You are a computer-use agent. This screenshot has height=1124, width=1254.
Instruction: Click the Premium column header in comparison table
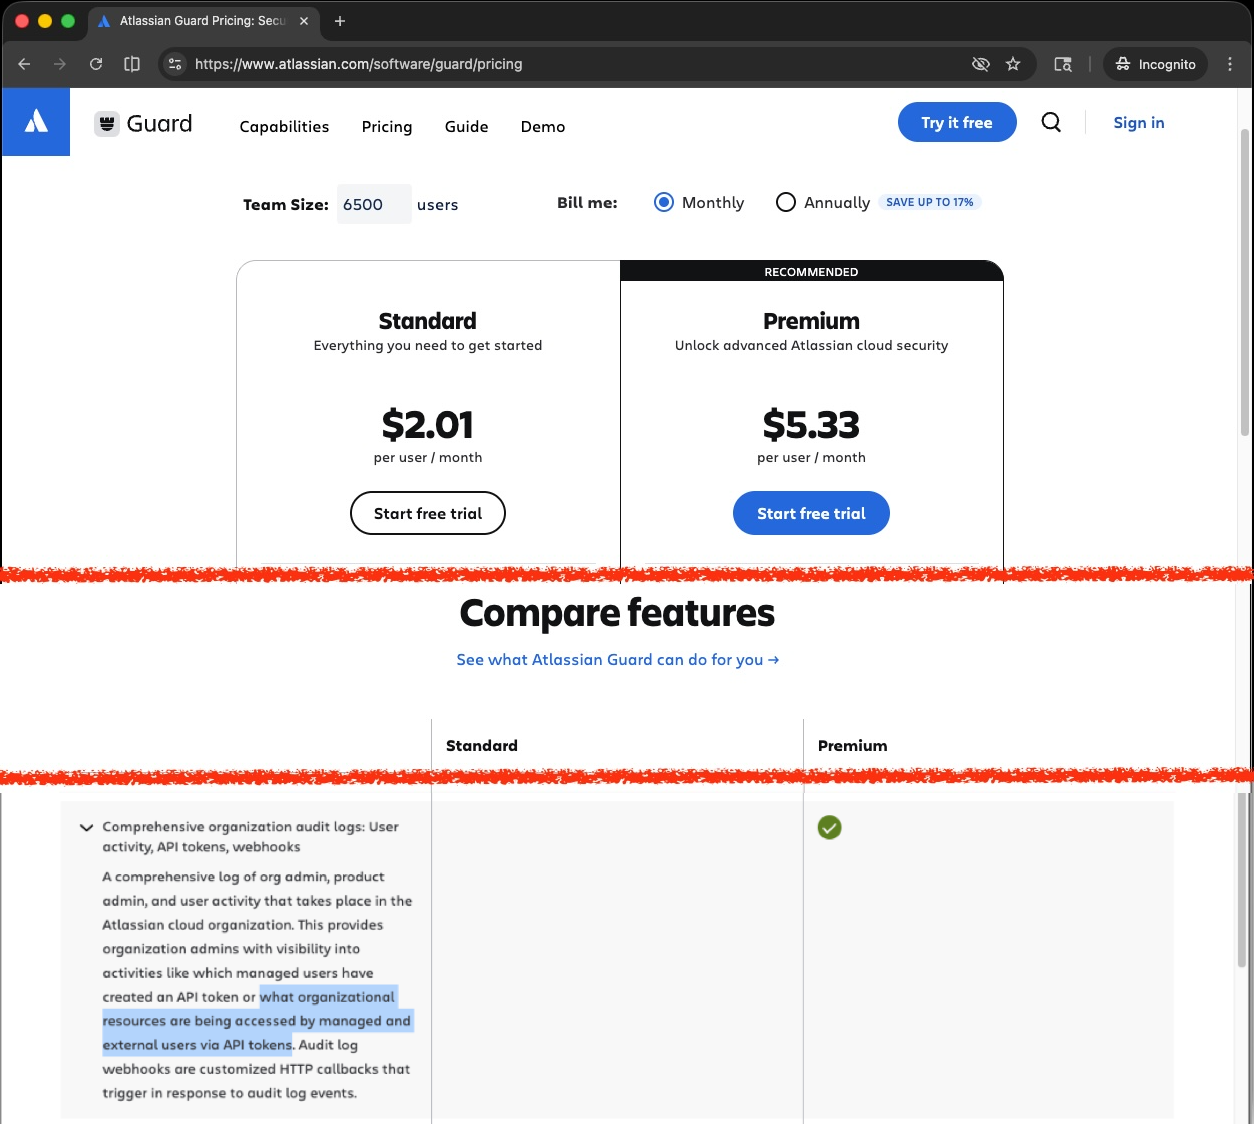[x=853, y=745]
